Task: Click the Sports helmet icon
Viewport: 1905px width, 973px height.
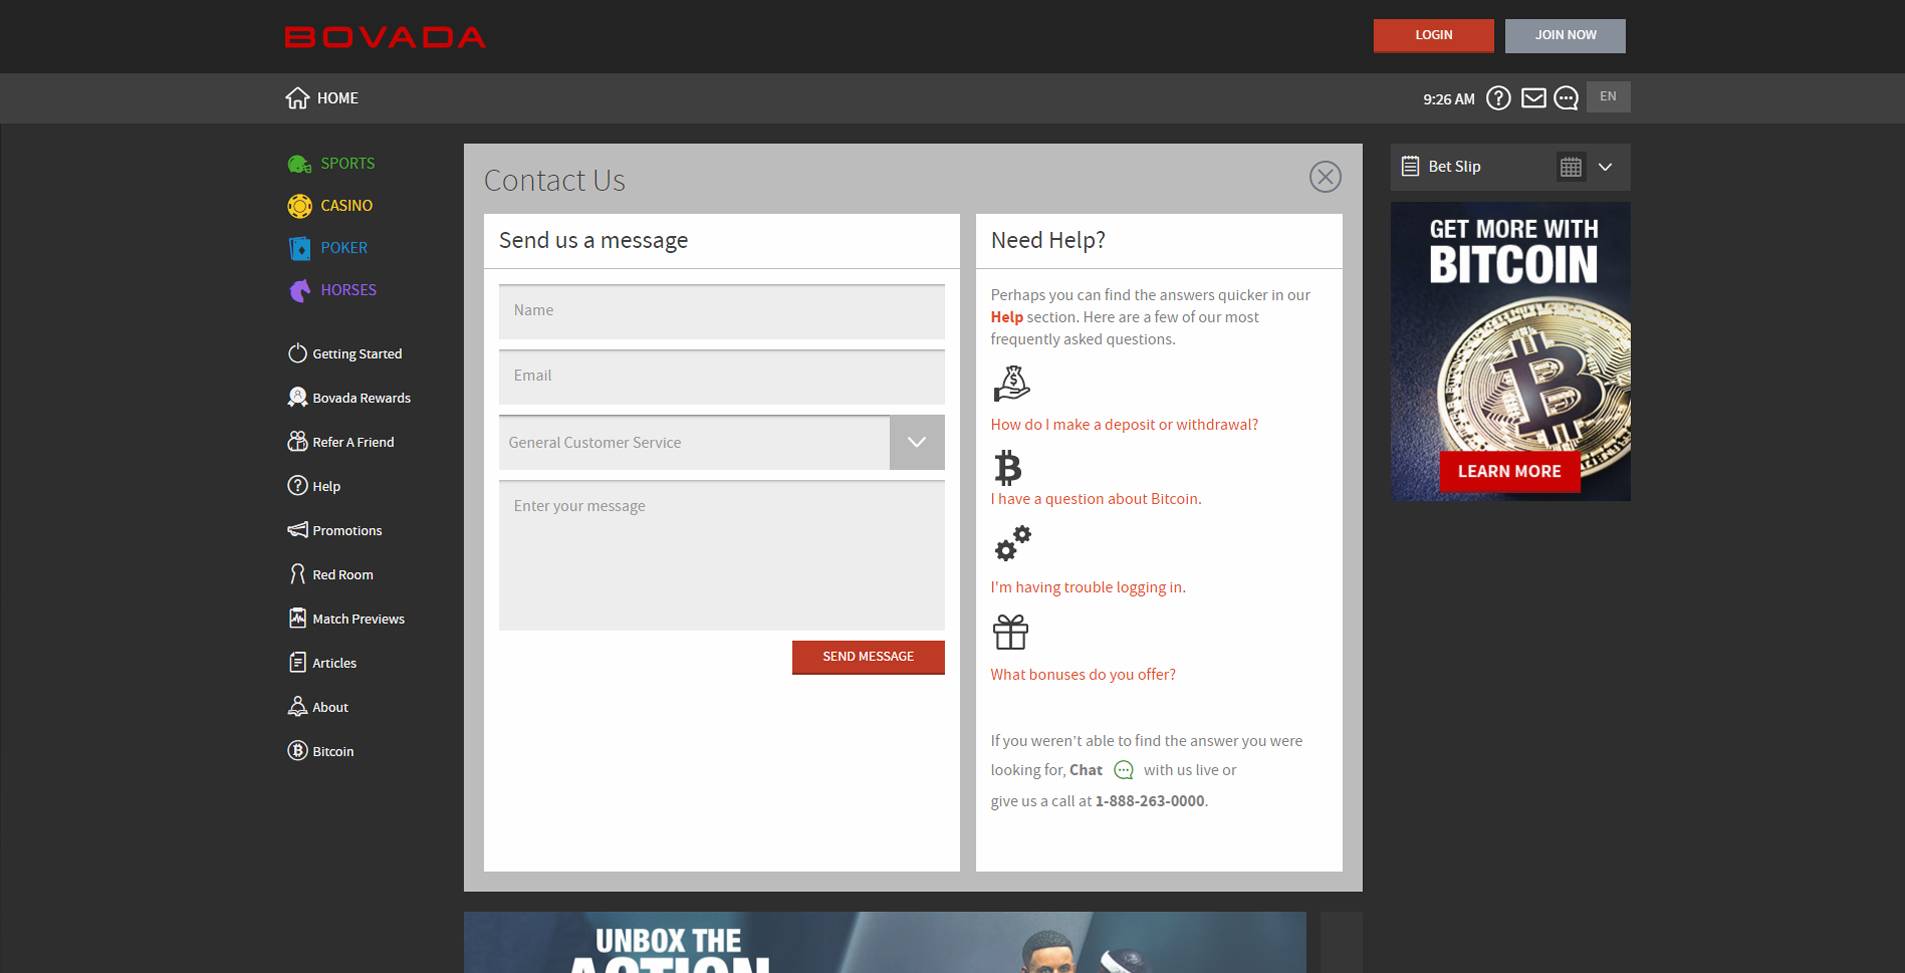Action: click(x=299, y=164)
